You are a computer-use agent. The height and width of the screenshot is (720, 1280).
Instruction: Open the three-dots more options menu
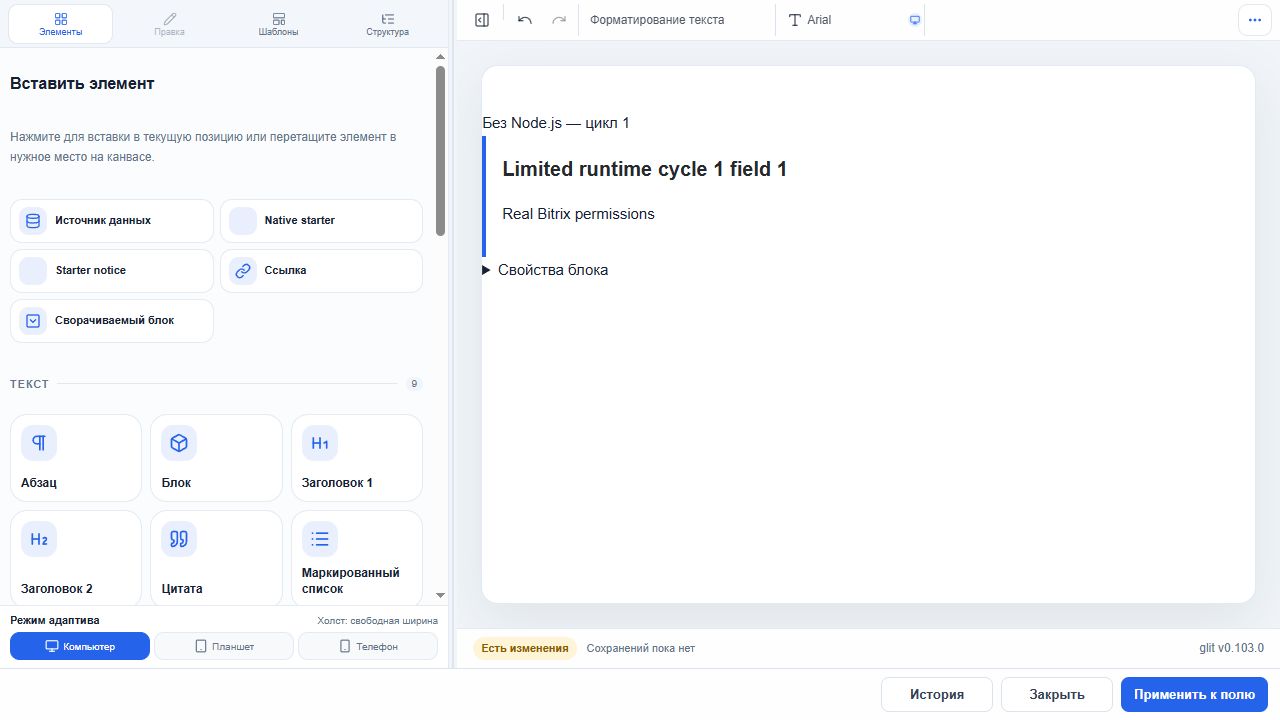pyautogui.click(x=1255, y=20)
